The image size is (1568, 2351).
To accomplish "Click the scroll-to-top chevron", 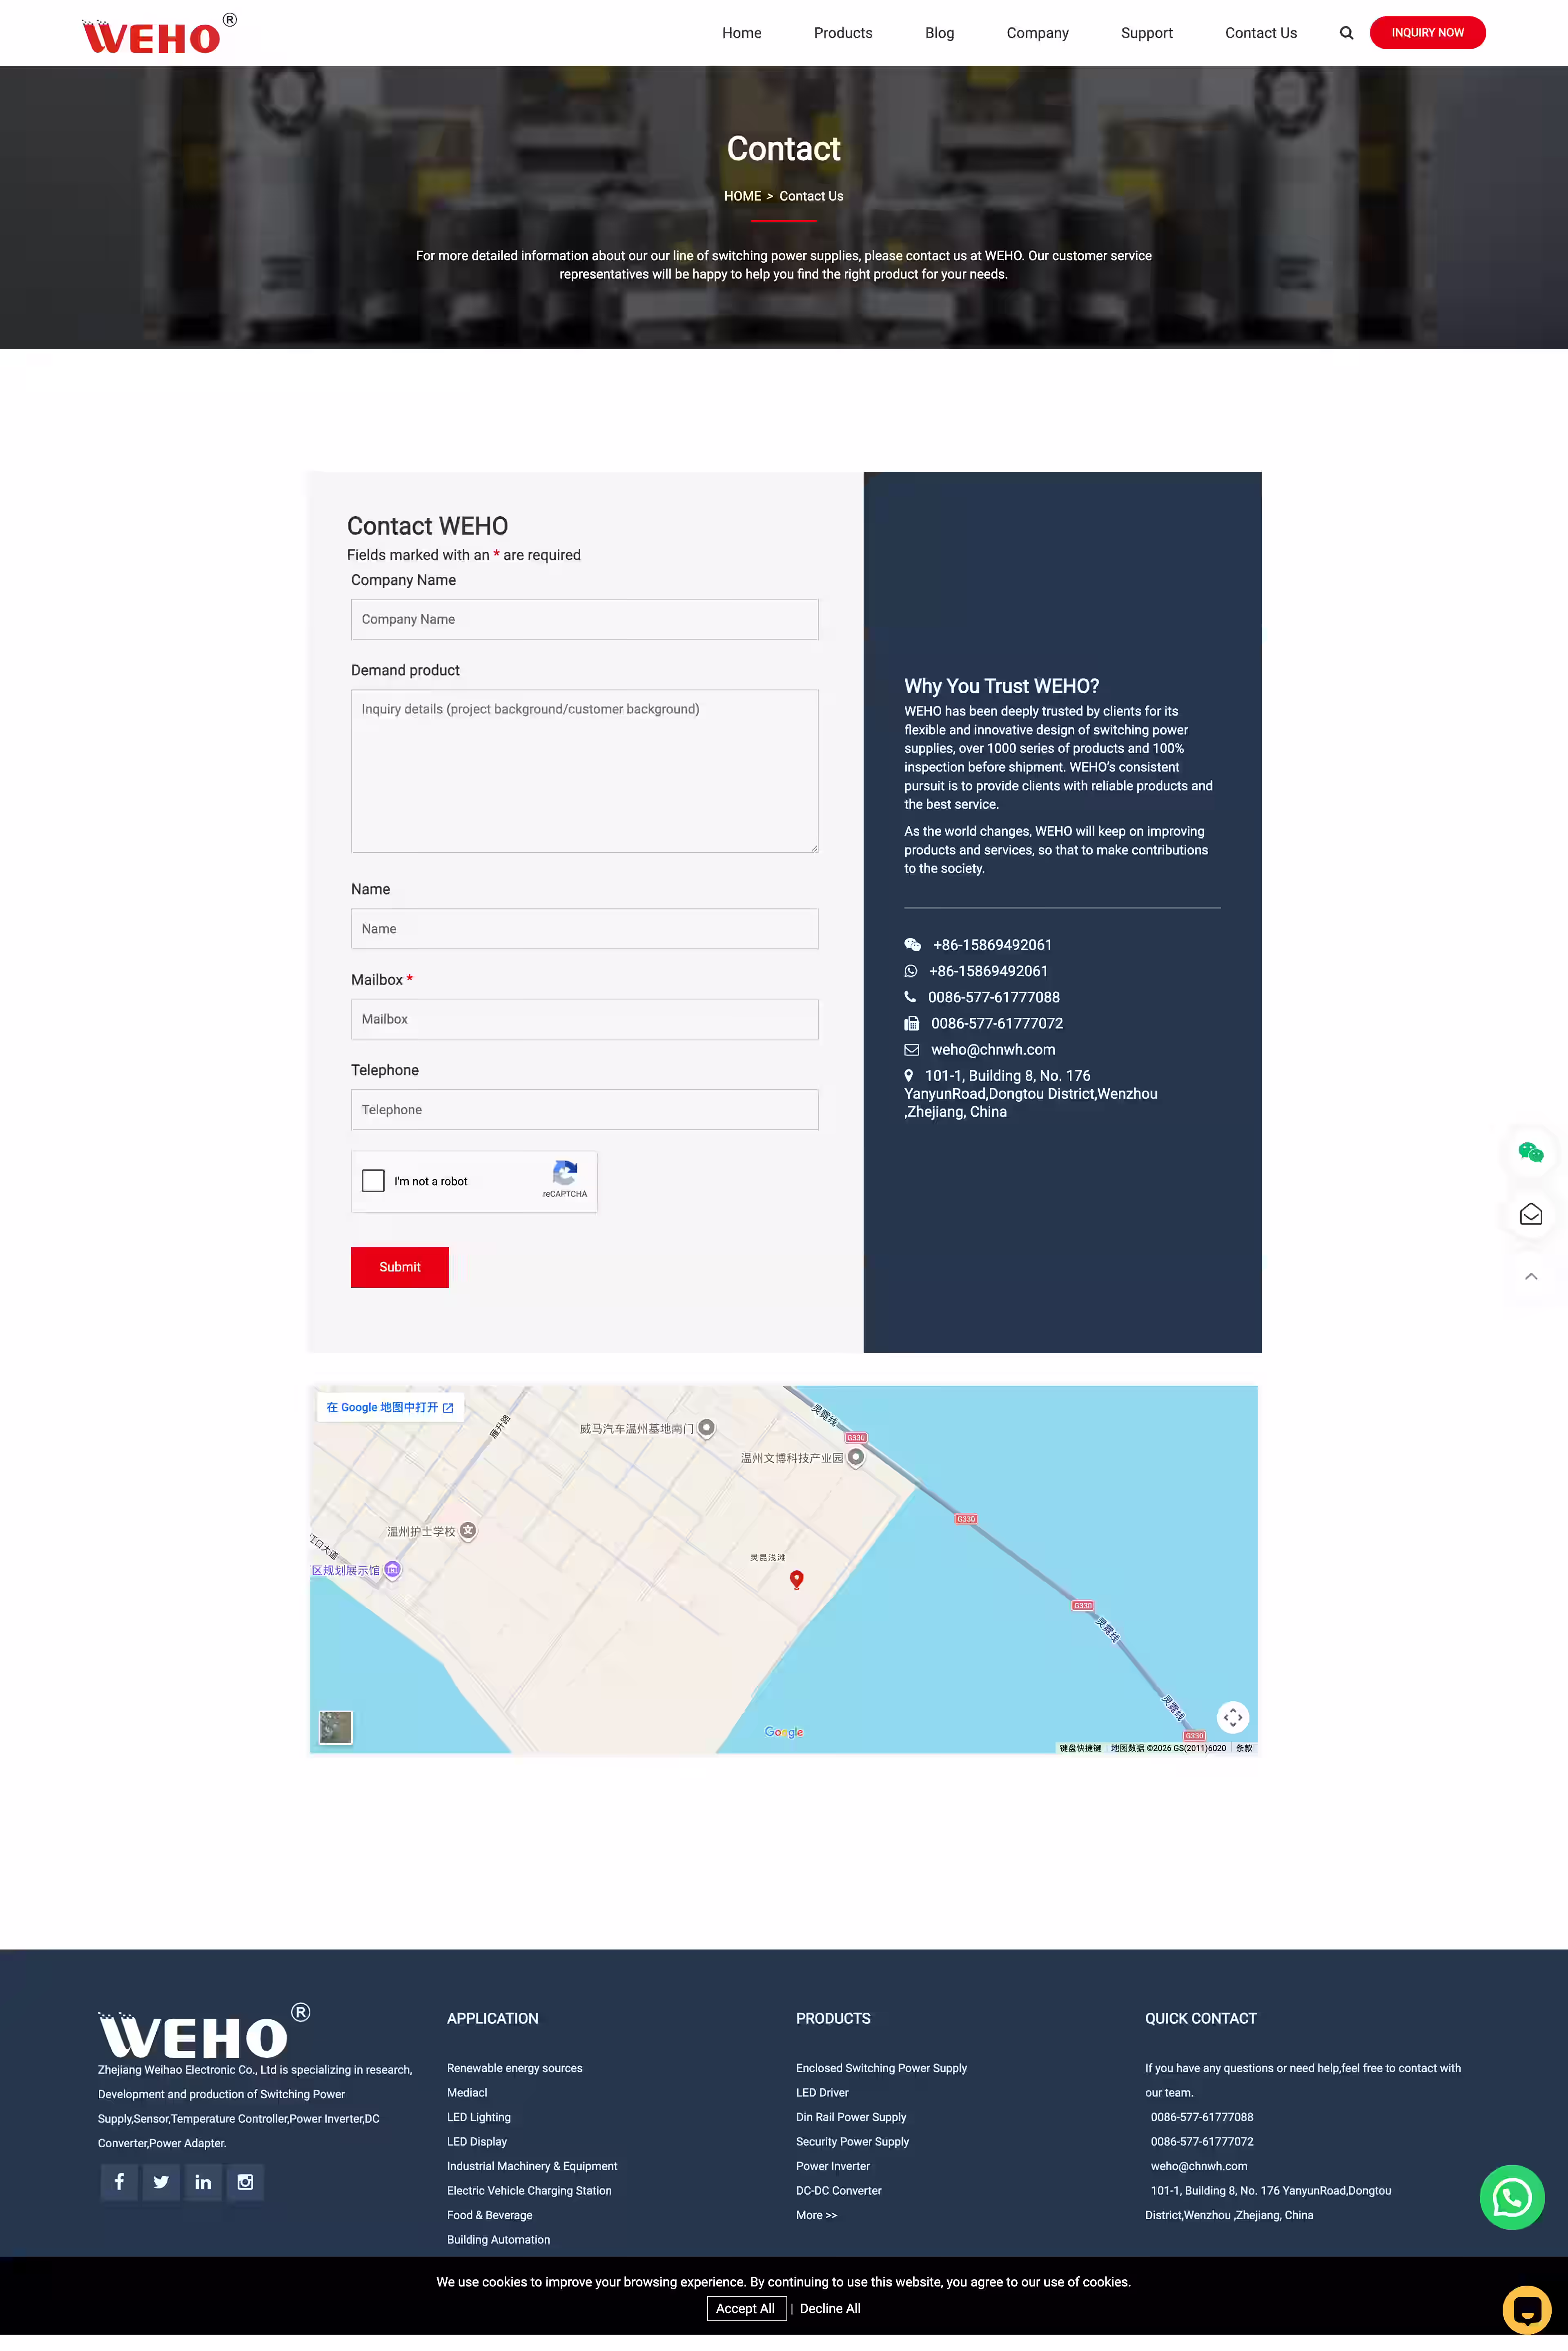I will tap(1530, 1276).
